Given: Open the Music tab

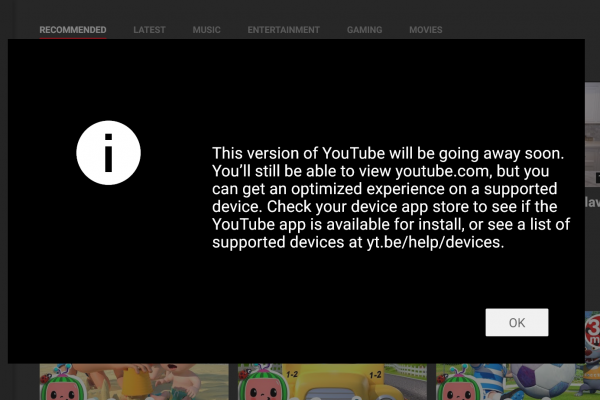Looking at the screenshot, I should point(207,30).
